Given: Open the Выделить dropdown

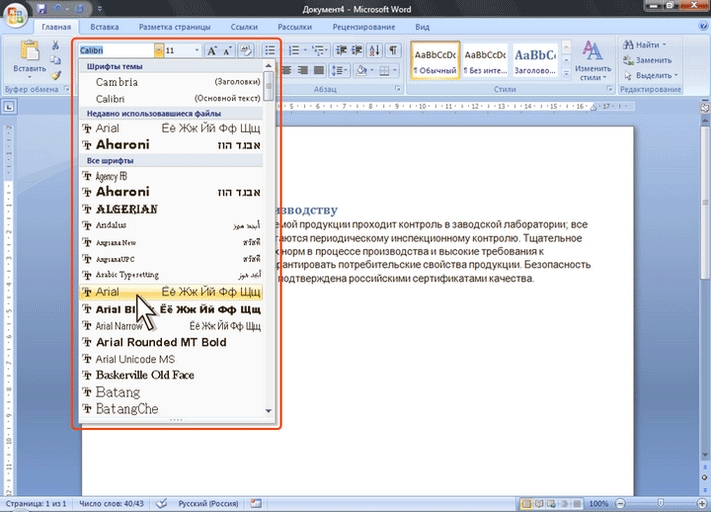Looking at the screenshot, I should [650, 75].
